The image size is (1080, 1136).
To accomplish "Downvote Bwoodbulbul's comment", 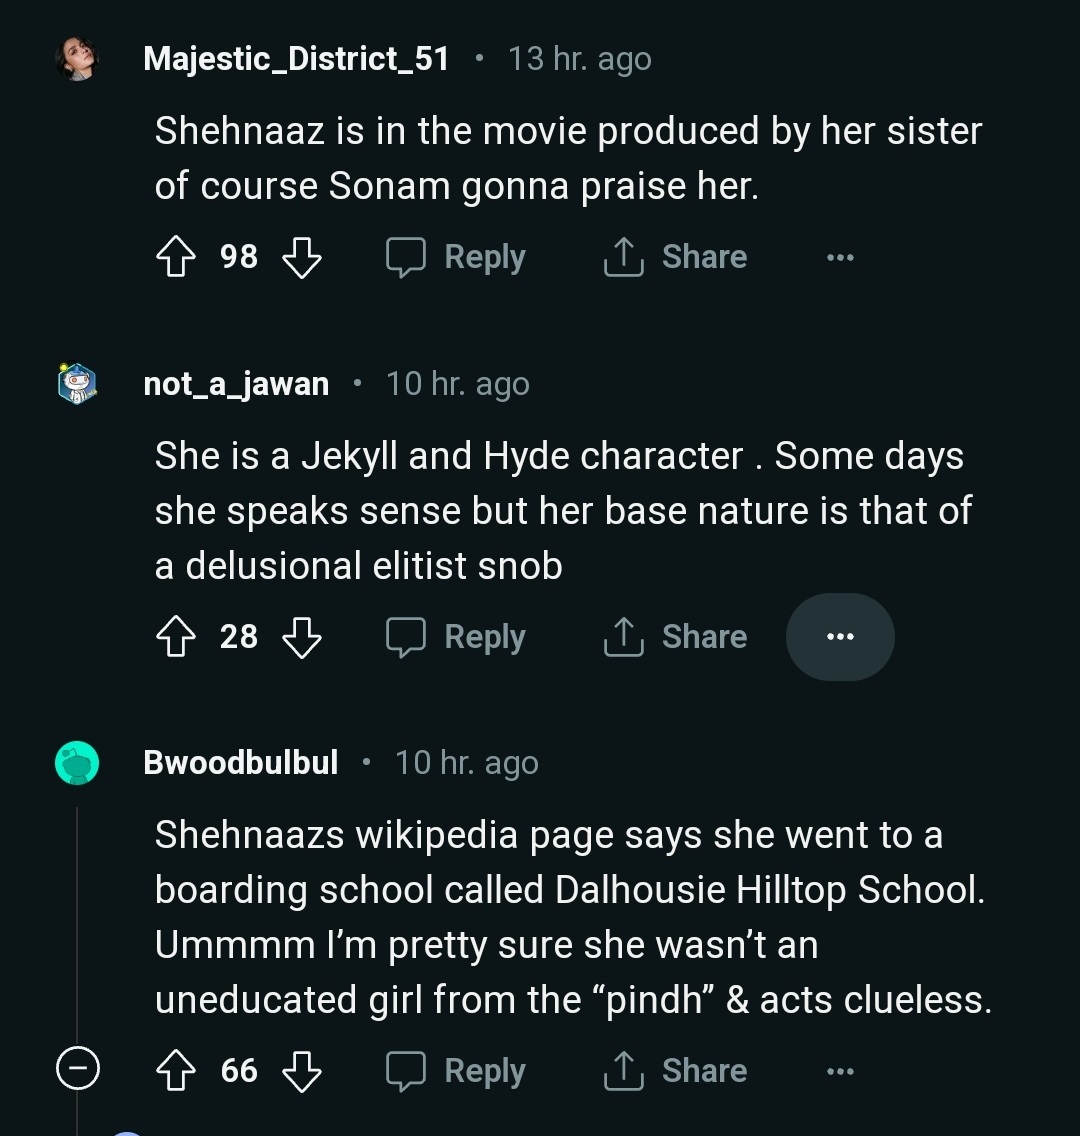I will (x=302, y=1071).
